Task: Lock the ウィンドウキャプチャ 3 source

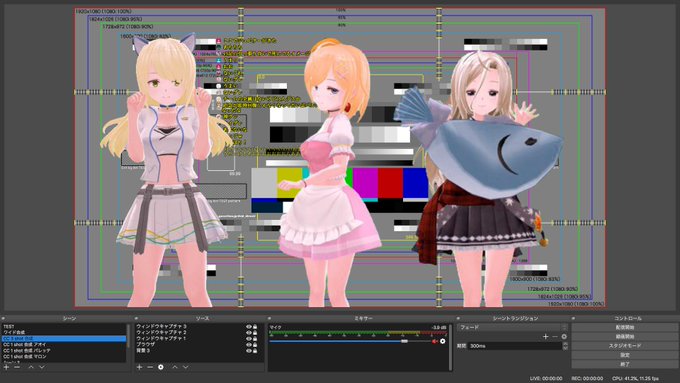Action: pyautogui.click(x=255, y=327)
